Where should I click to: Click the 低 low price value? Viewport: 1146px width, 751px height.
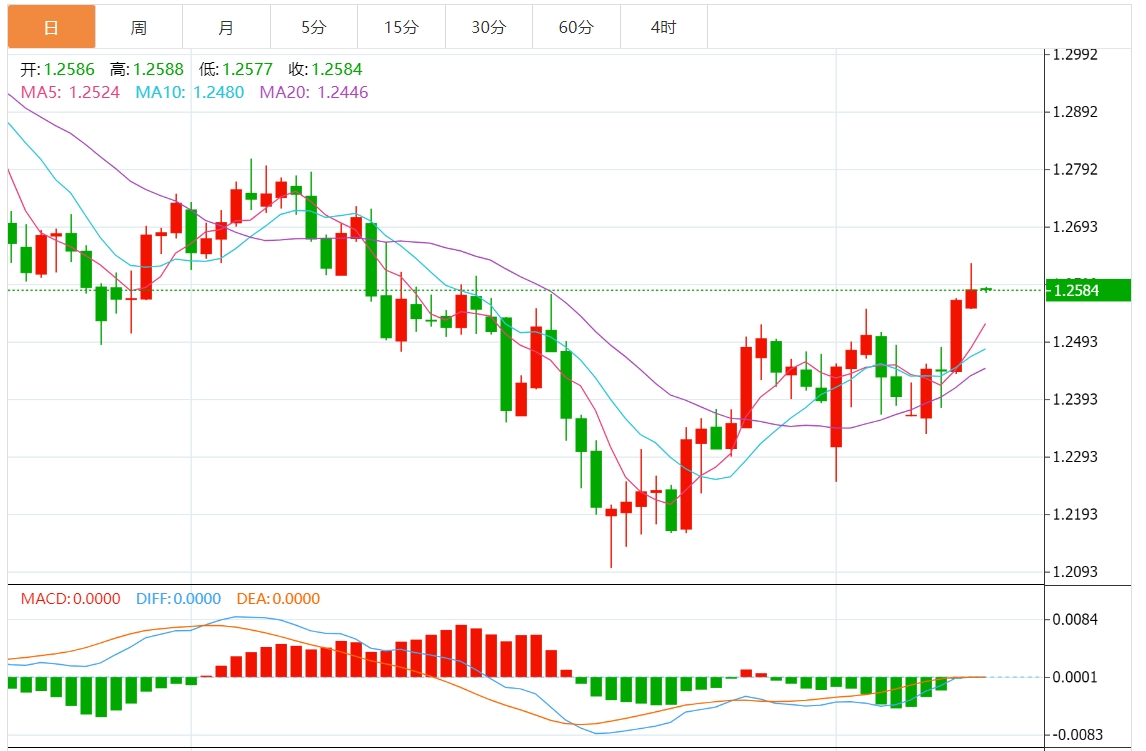point(248,69)
